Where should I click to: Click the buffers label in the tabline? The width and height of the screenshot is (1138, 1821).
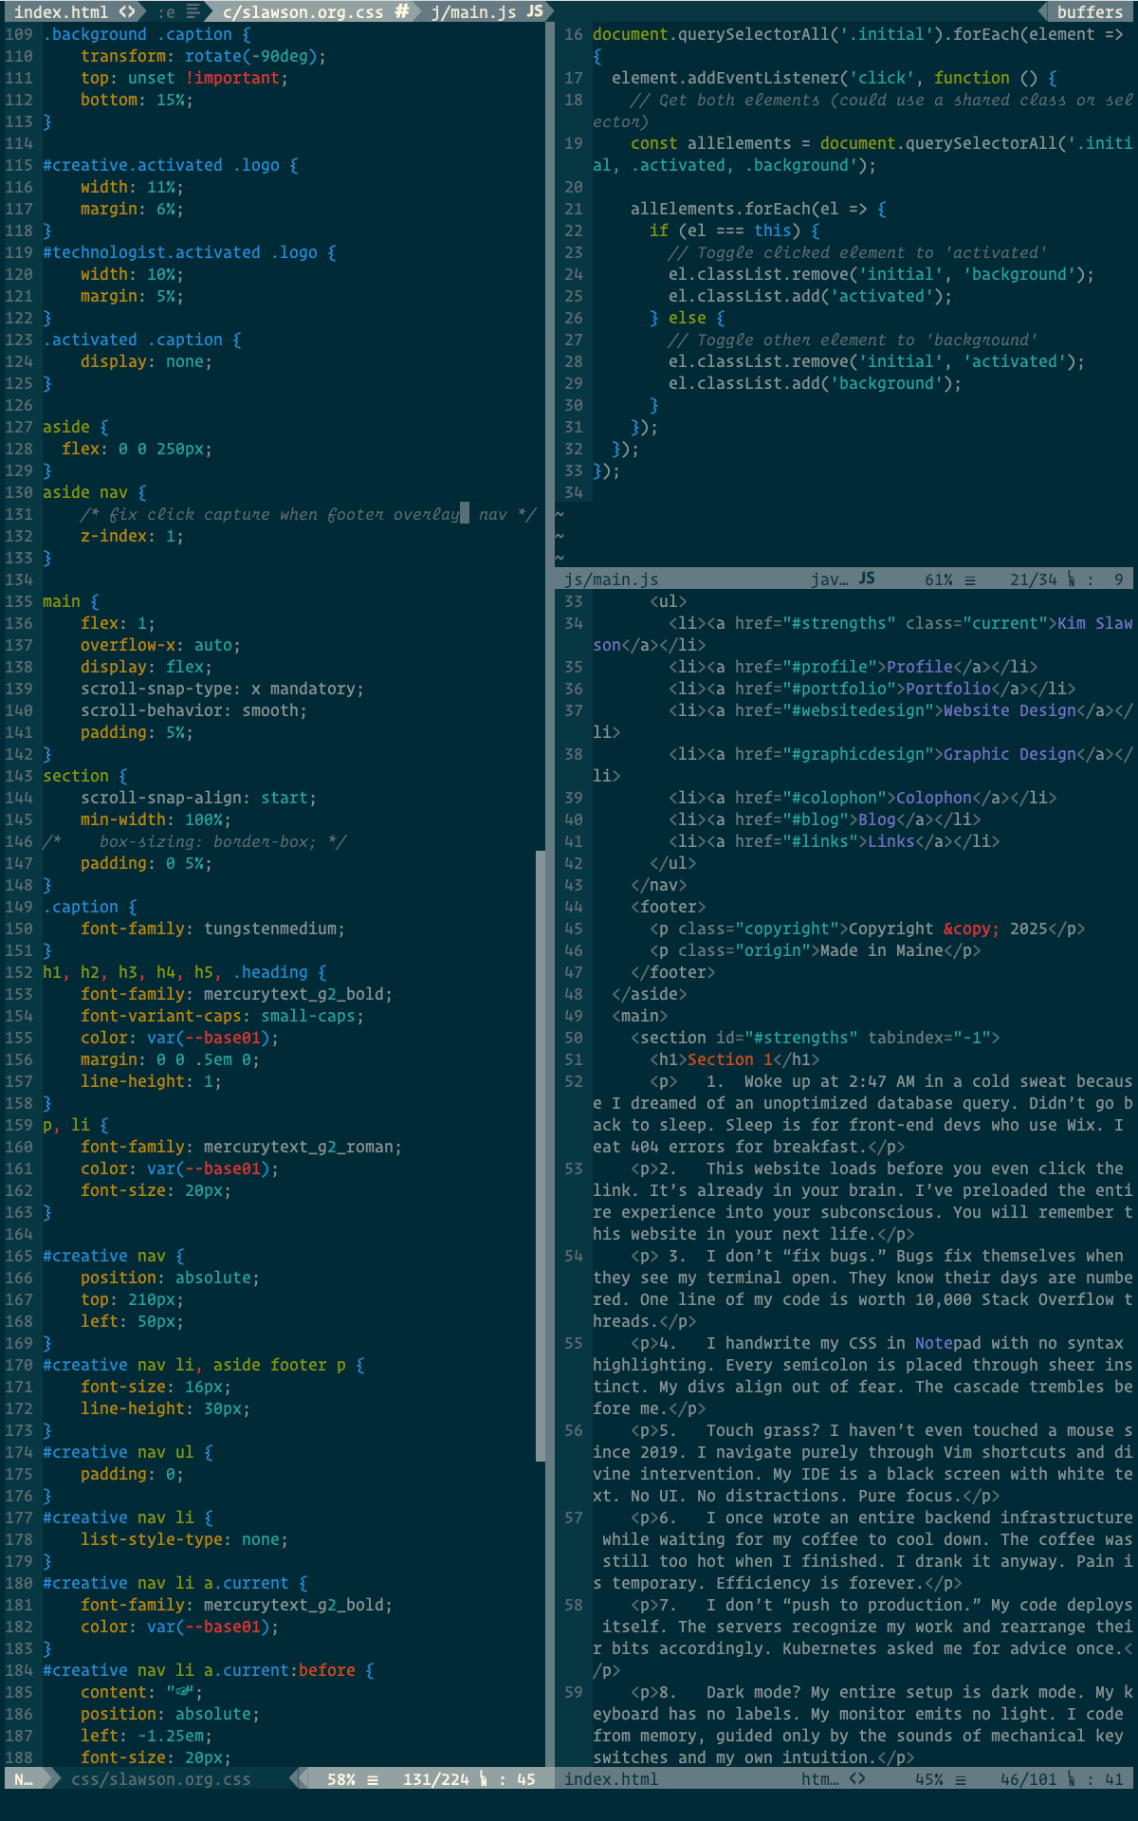[x=1090, y=12]
